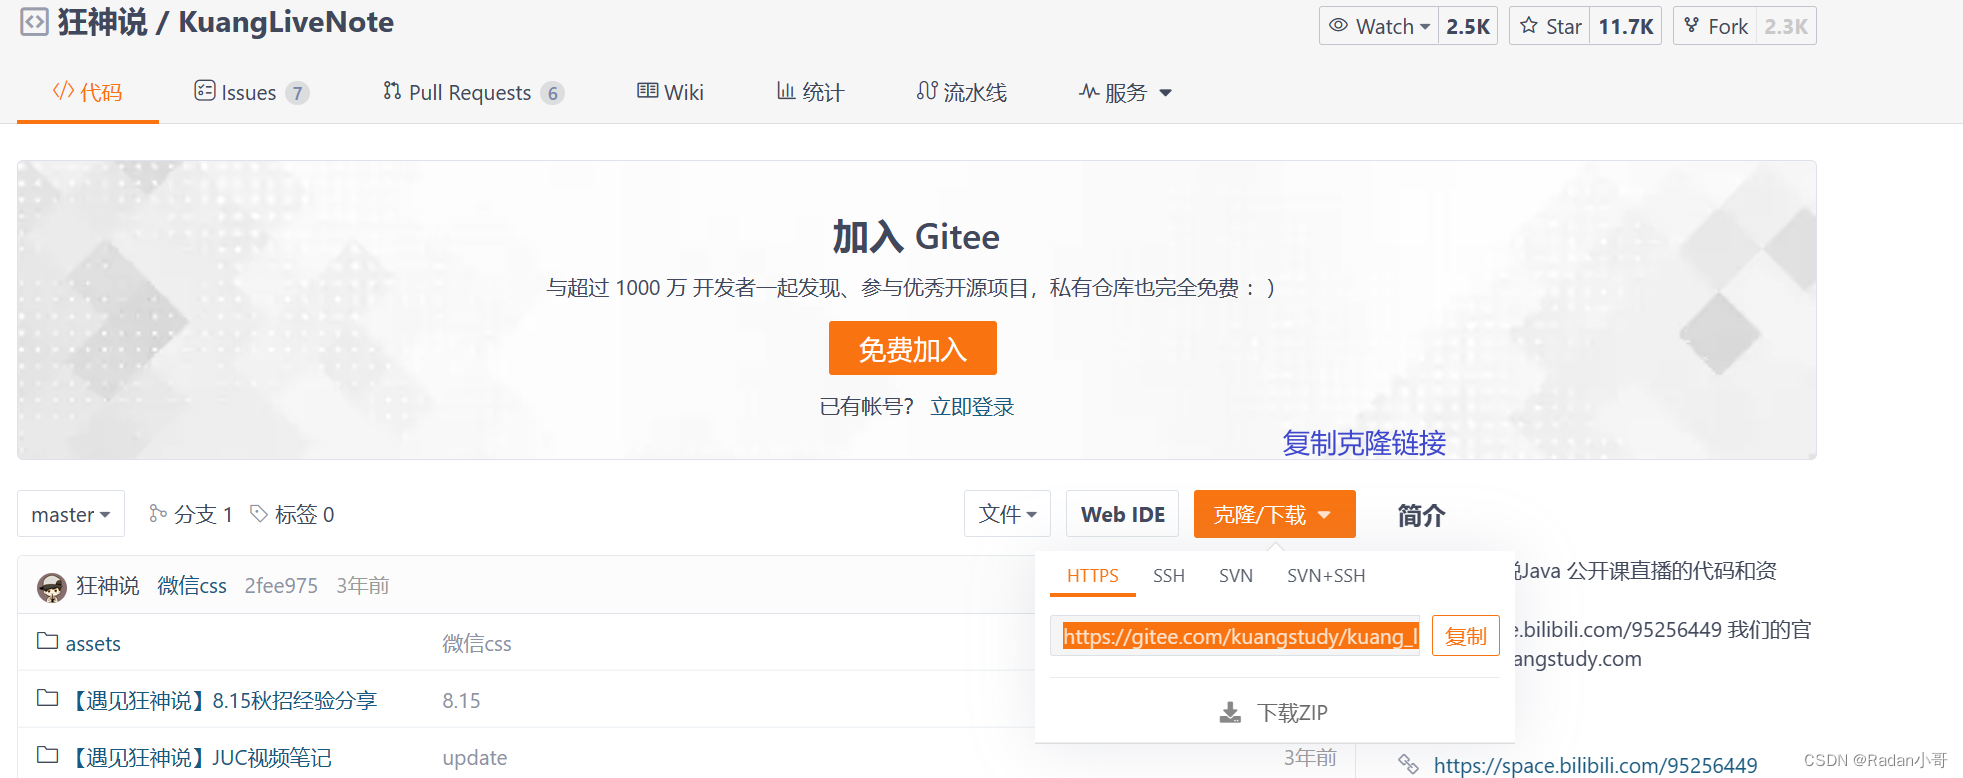Click the Fork icon

(1692, 26)
